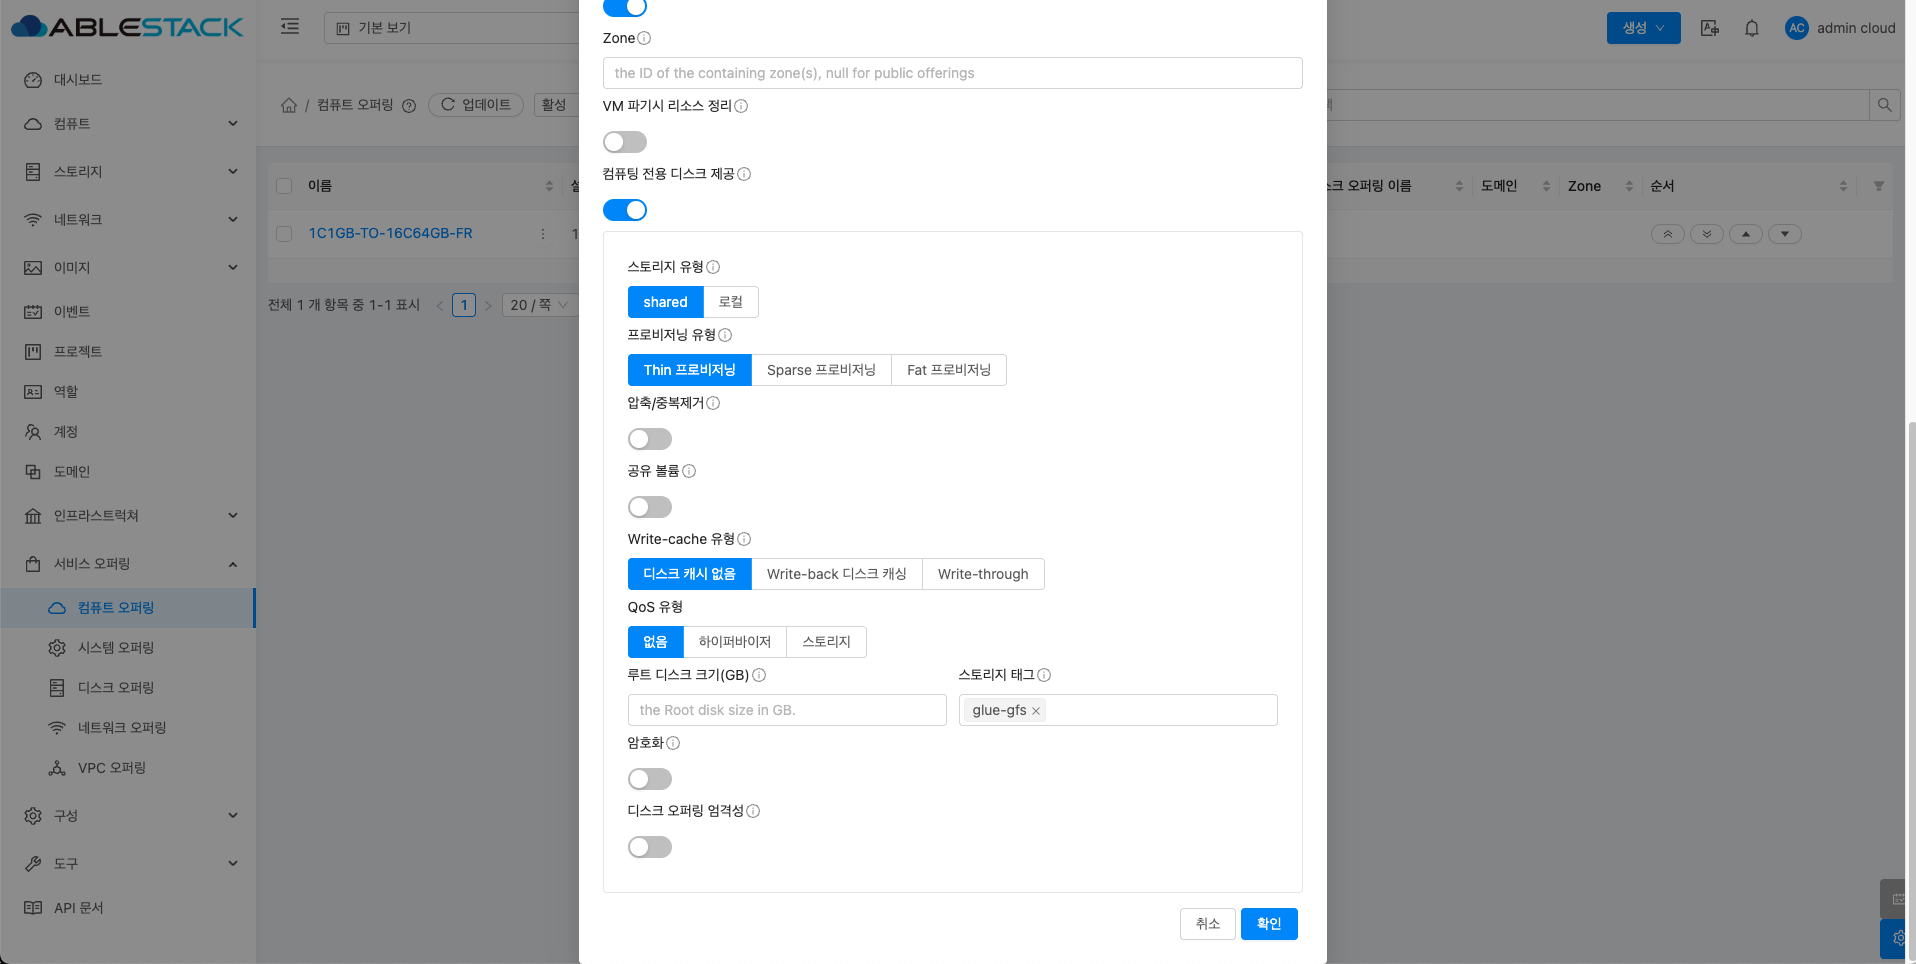Open 20 / 쪽 page size dropdown

(x=539, y=305)
